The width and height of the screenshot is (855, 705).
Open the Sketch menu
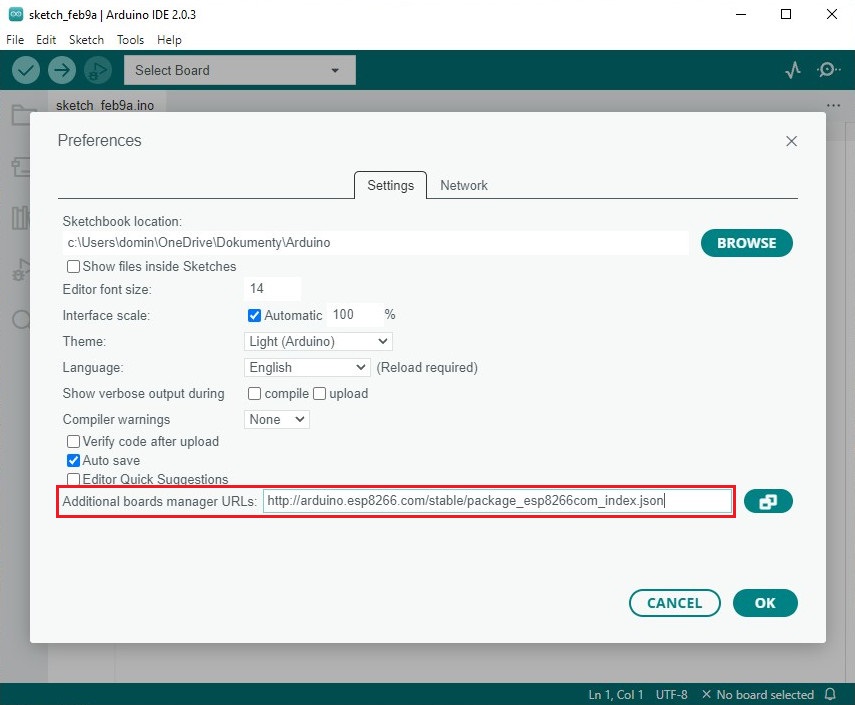tap(86, 40)
